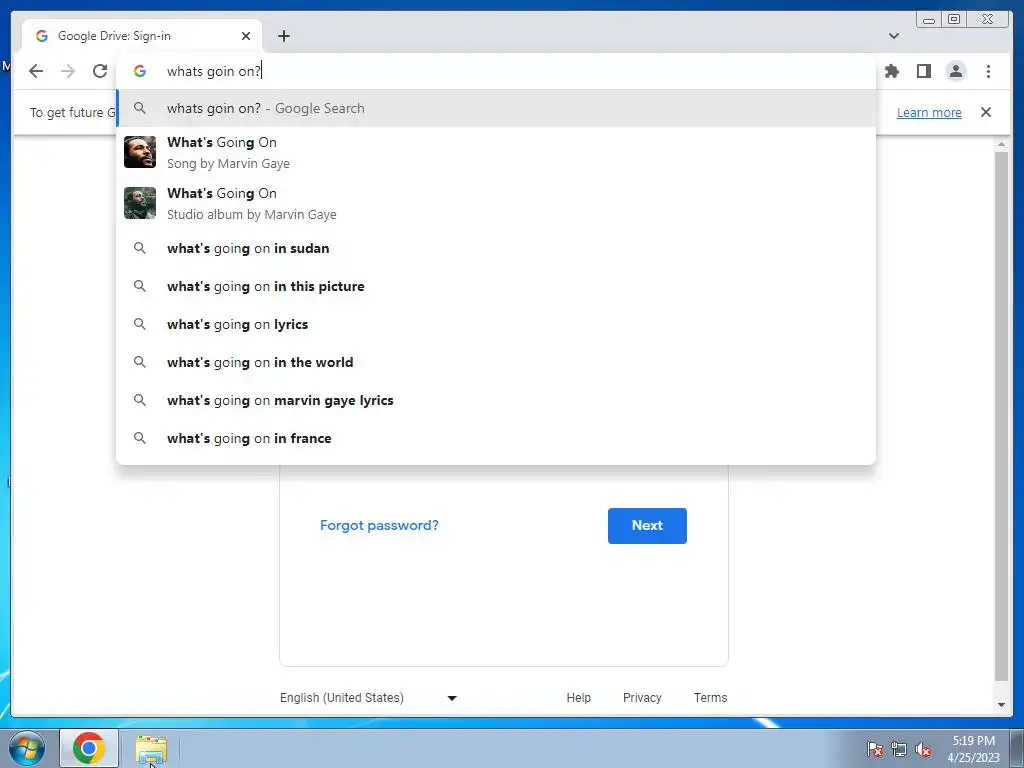Click the muted volume tray icon
The height and width of the screenshot is (768, 1024).
[x=923, y=749]
